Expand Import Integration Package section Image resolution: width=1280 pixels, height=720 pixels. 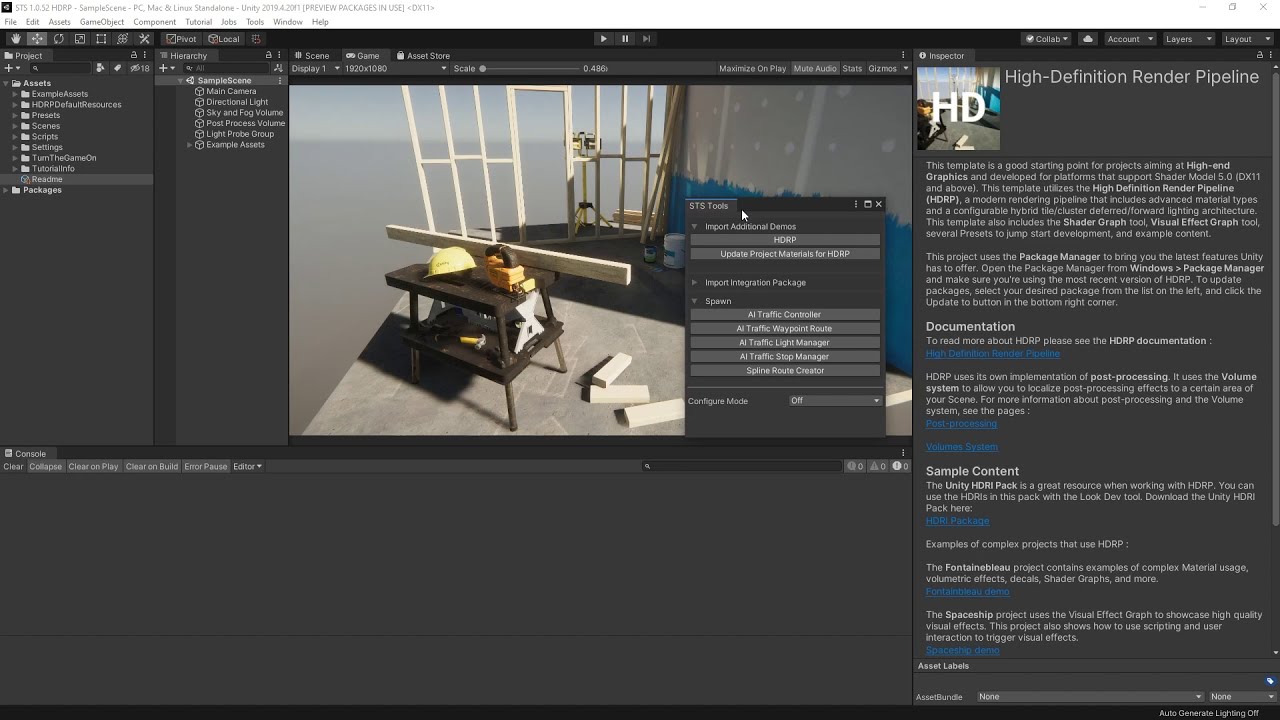coord(695,282)
